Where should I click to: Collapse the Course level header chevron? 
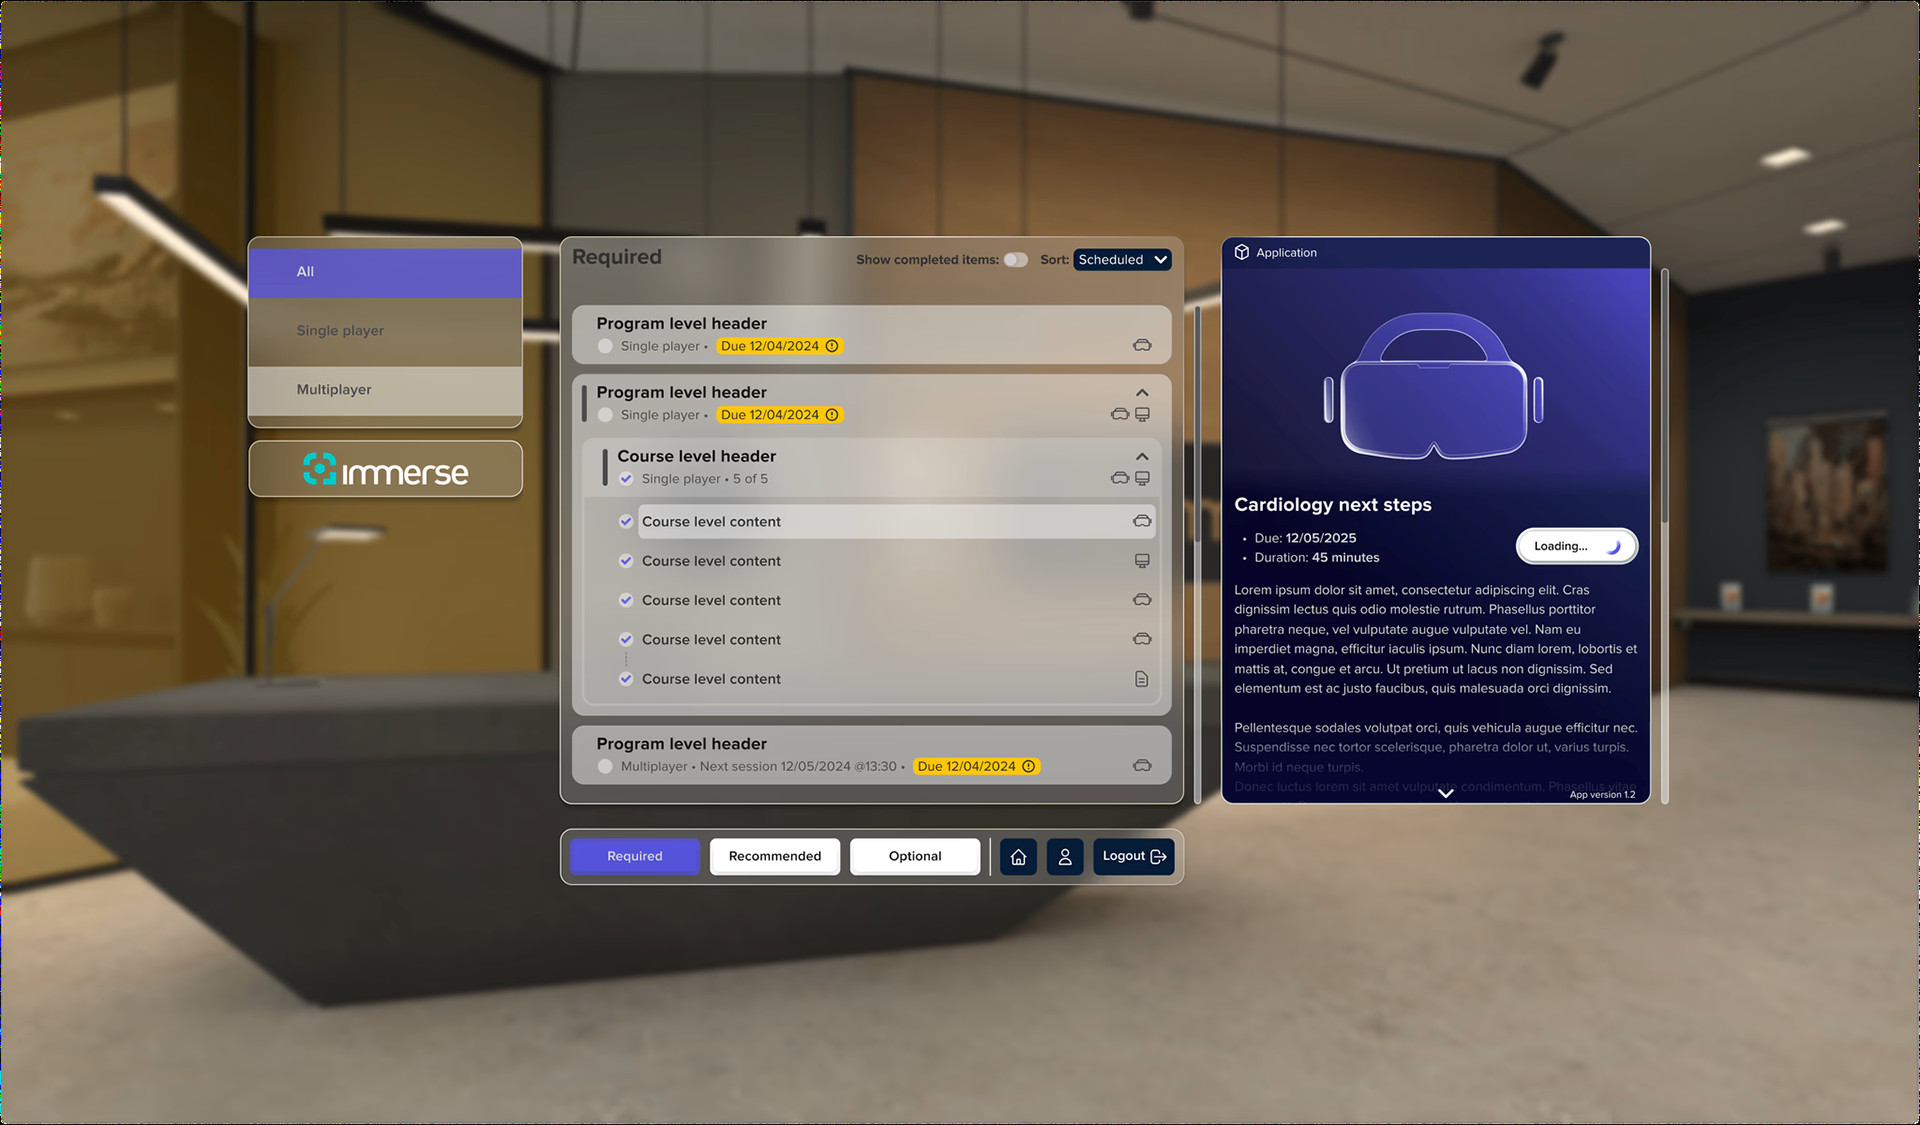coord(1142,456)
